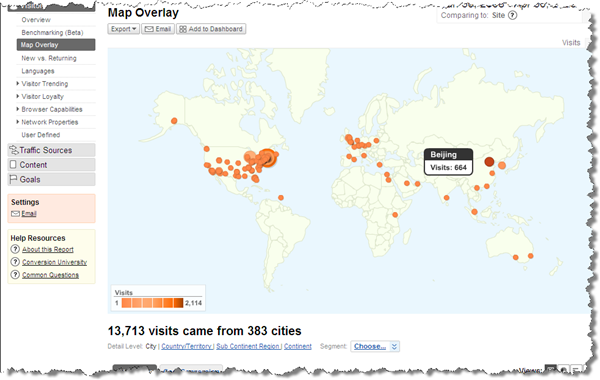Viewport: 600px width, 380px height.
Task: Click help icon beside About this Report
Action: click(x=15, y=249)
